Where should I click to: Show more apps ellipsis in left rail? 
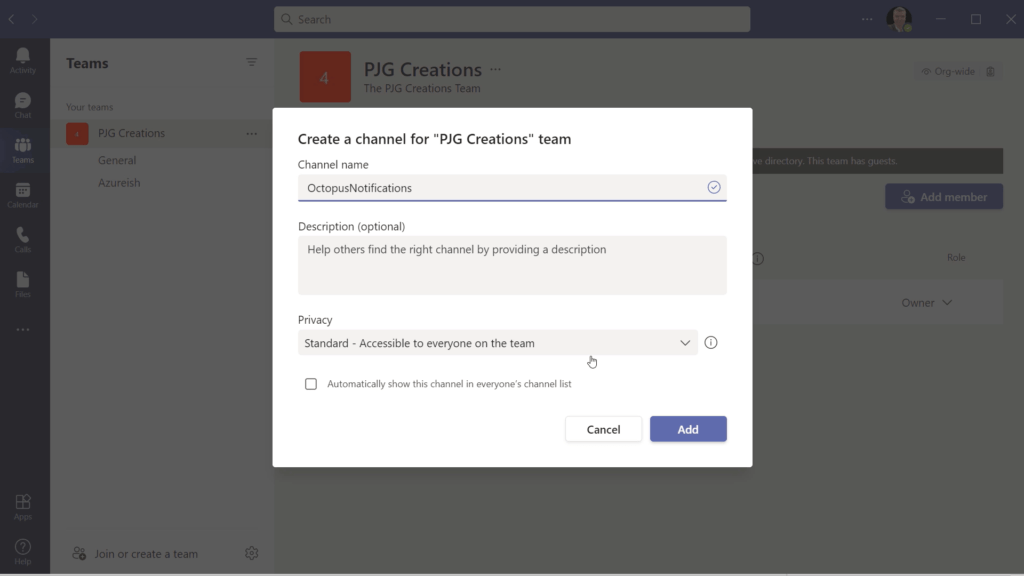click(x=23, y=330)
